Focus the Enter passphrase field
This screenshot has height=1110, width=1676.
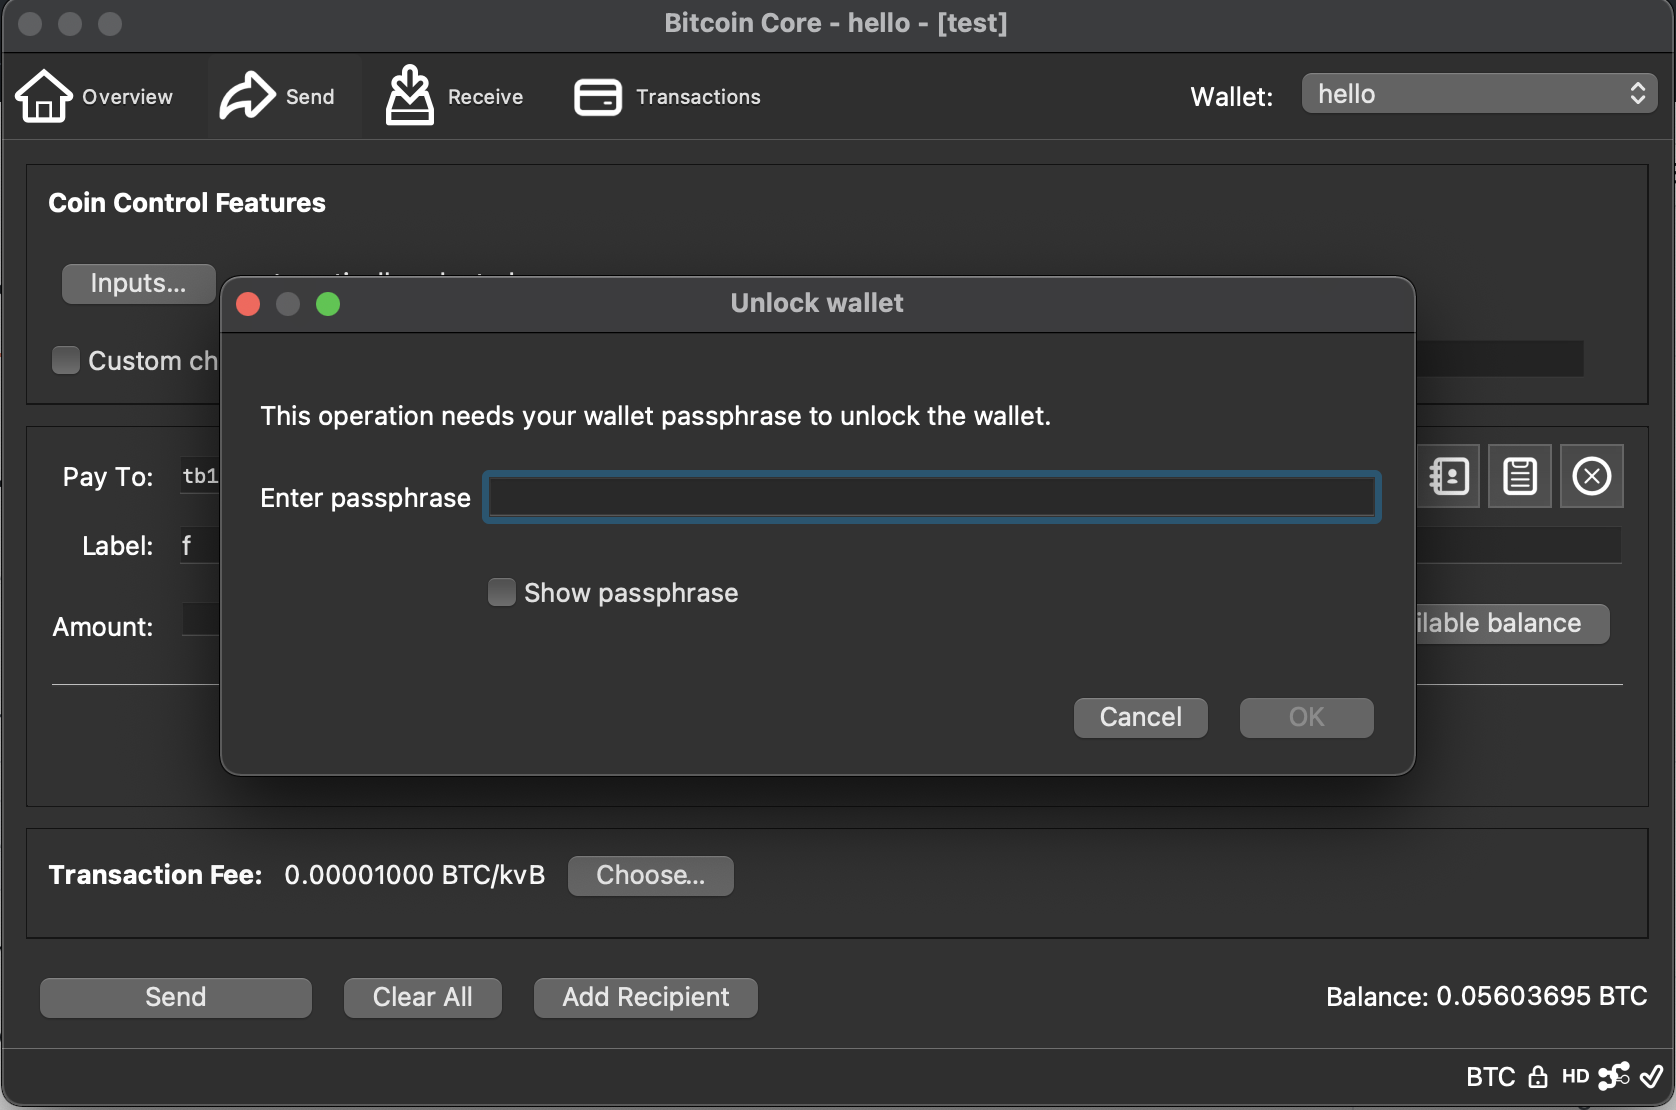(931, 497)
